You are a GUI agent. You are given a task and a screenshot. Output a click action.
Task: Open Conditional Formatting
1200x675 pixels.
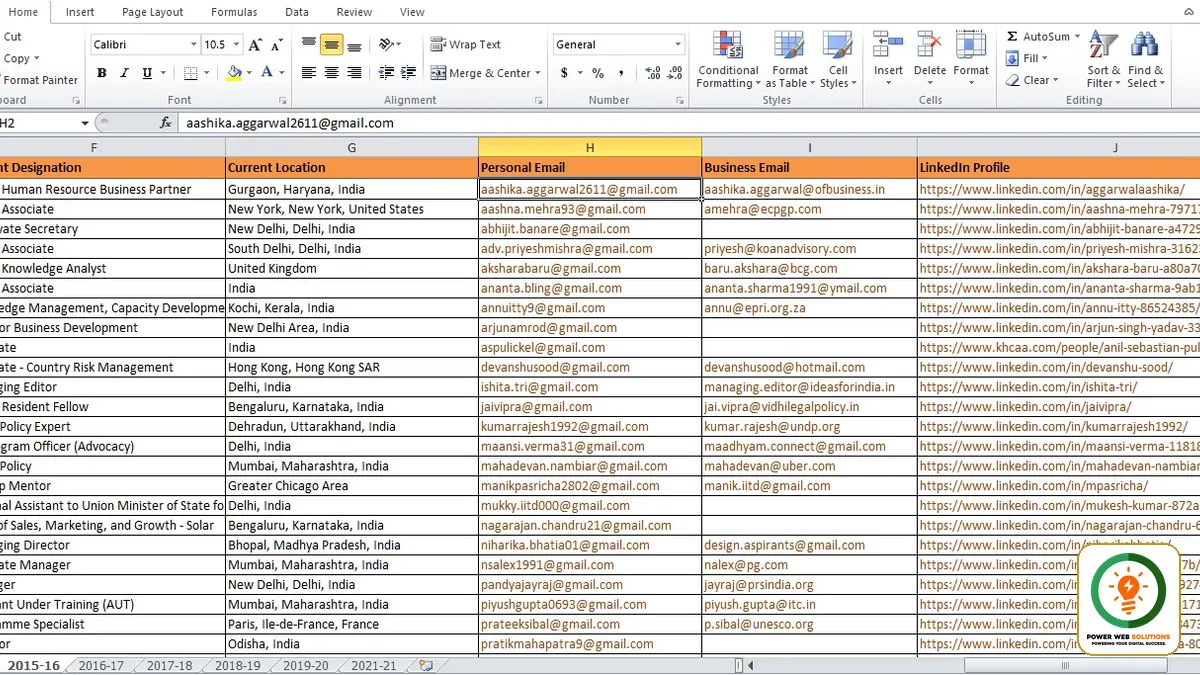(x=728, y=59)
